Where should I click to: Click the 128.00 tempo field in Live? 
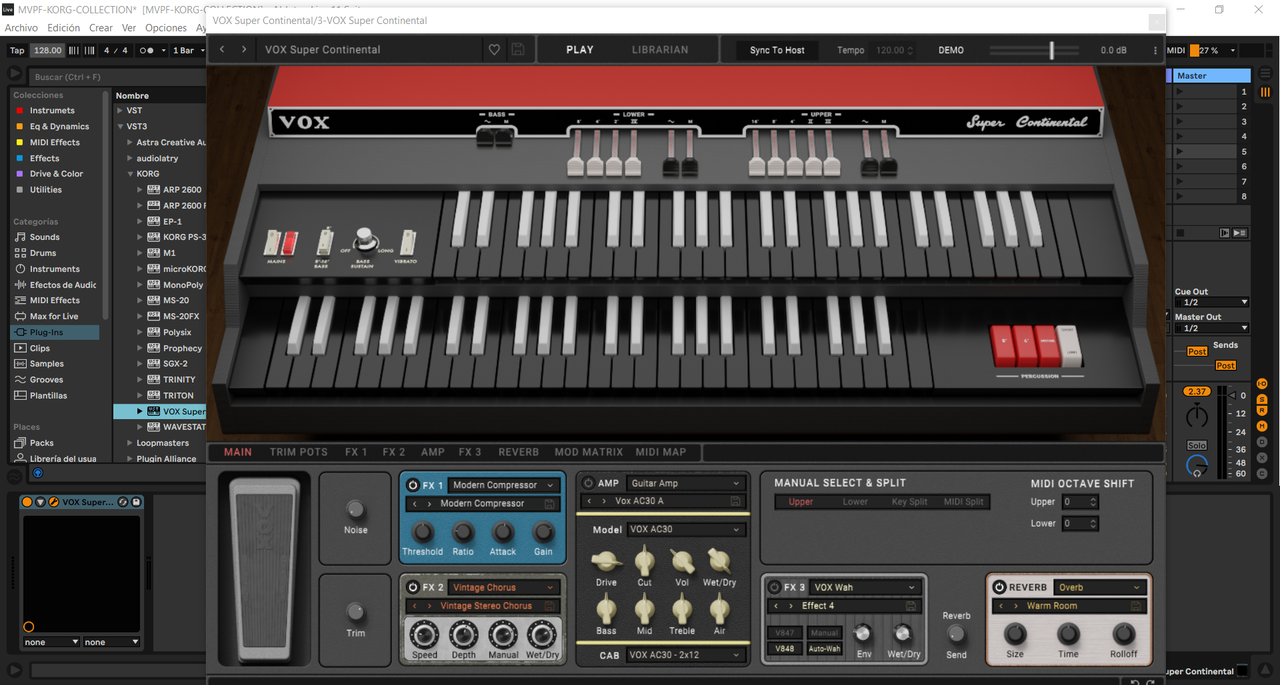point(48,50)
